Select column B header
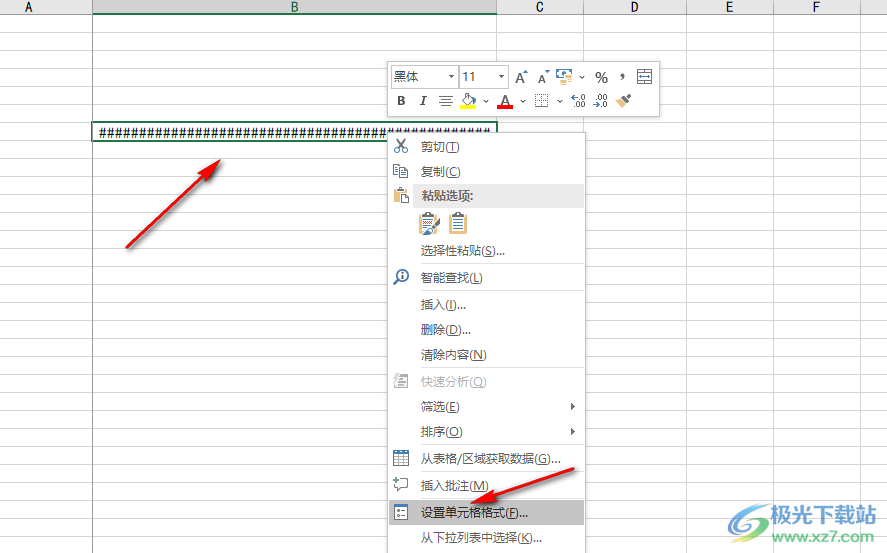Viewport: 887px width, 553px height. click(294, 7)
